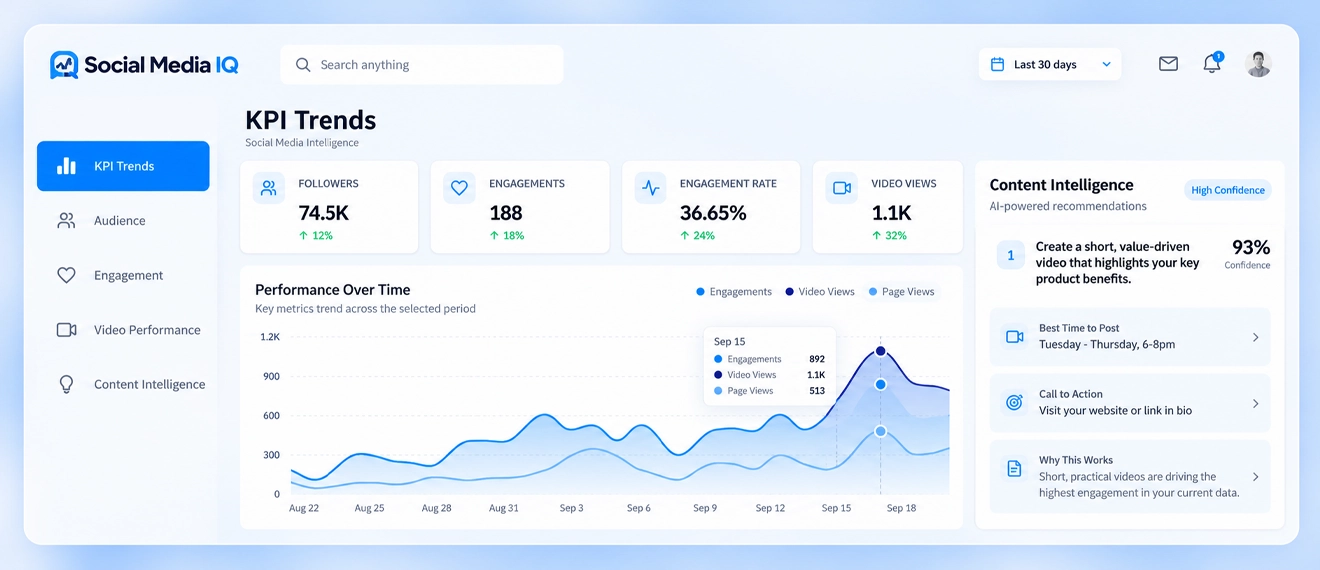Click the recommendation number 1 badge
Image resolution: width=1320 pixels, height=570 pixels.
coord(1010,255)
